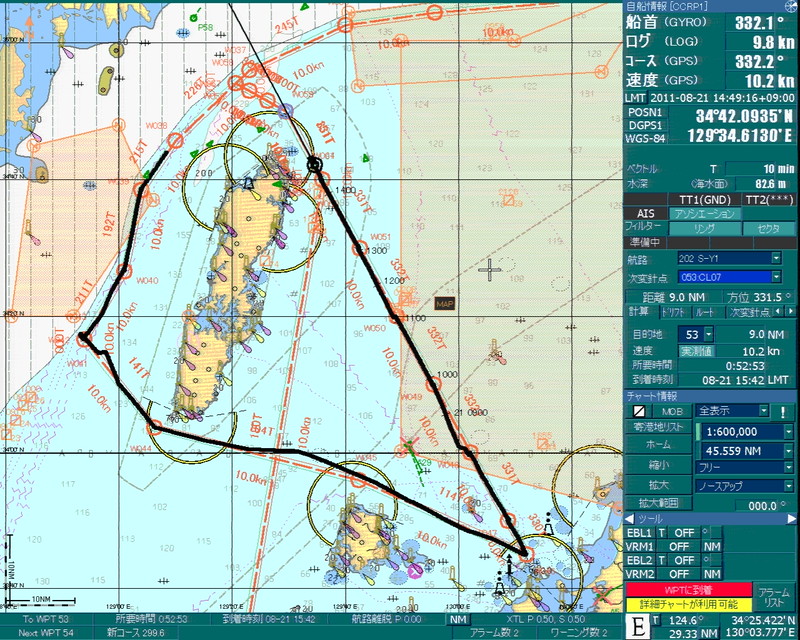Expand the ノースアップ orientation dropdown

click(x=789, y=485)
